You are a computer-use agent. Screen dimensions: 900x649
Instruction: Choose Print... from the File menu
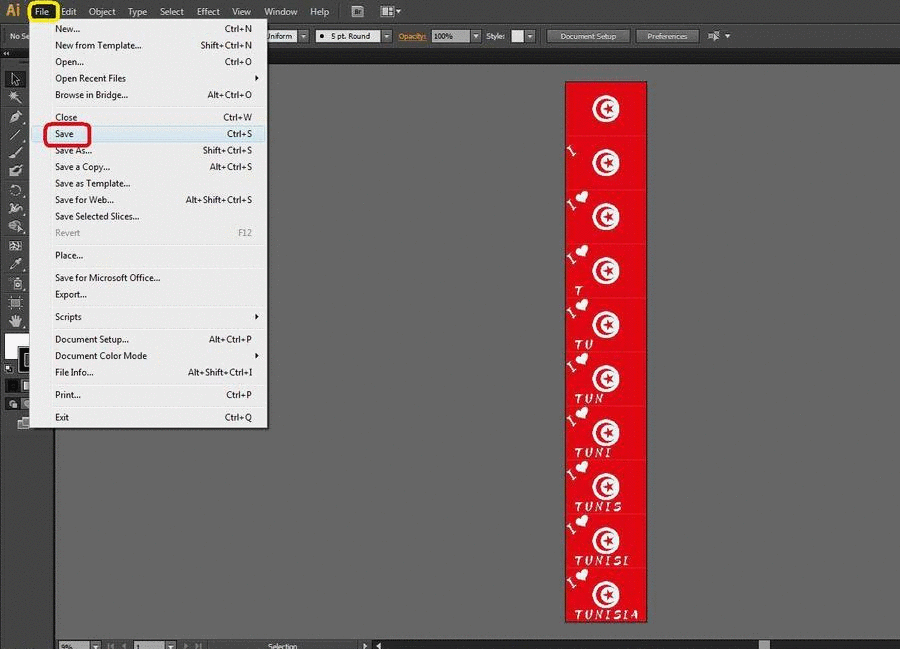149,395
